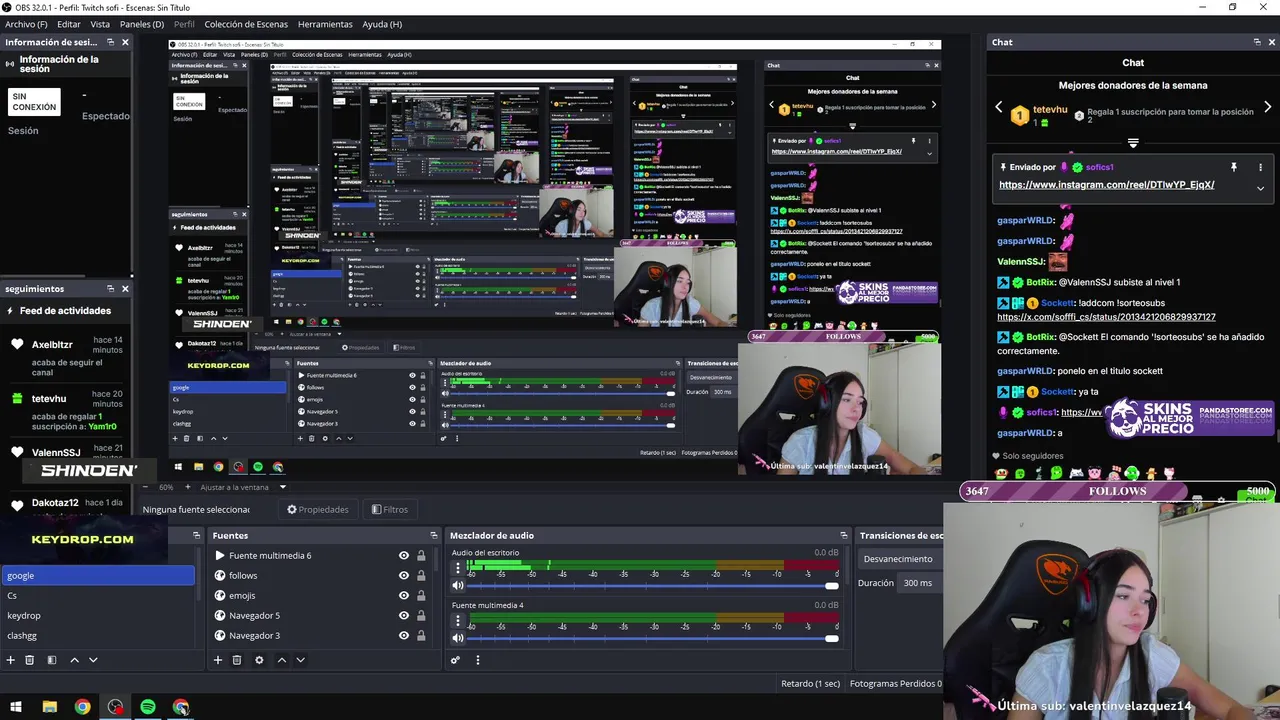
Task: Toggle visibility of Navegador 3
Action: click(404, 636)
